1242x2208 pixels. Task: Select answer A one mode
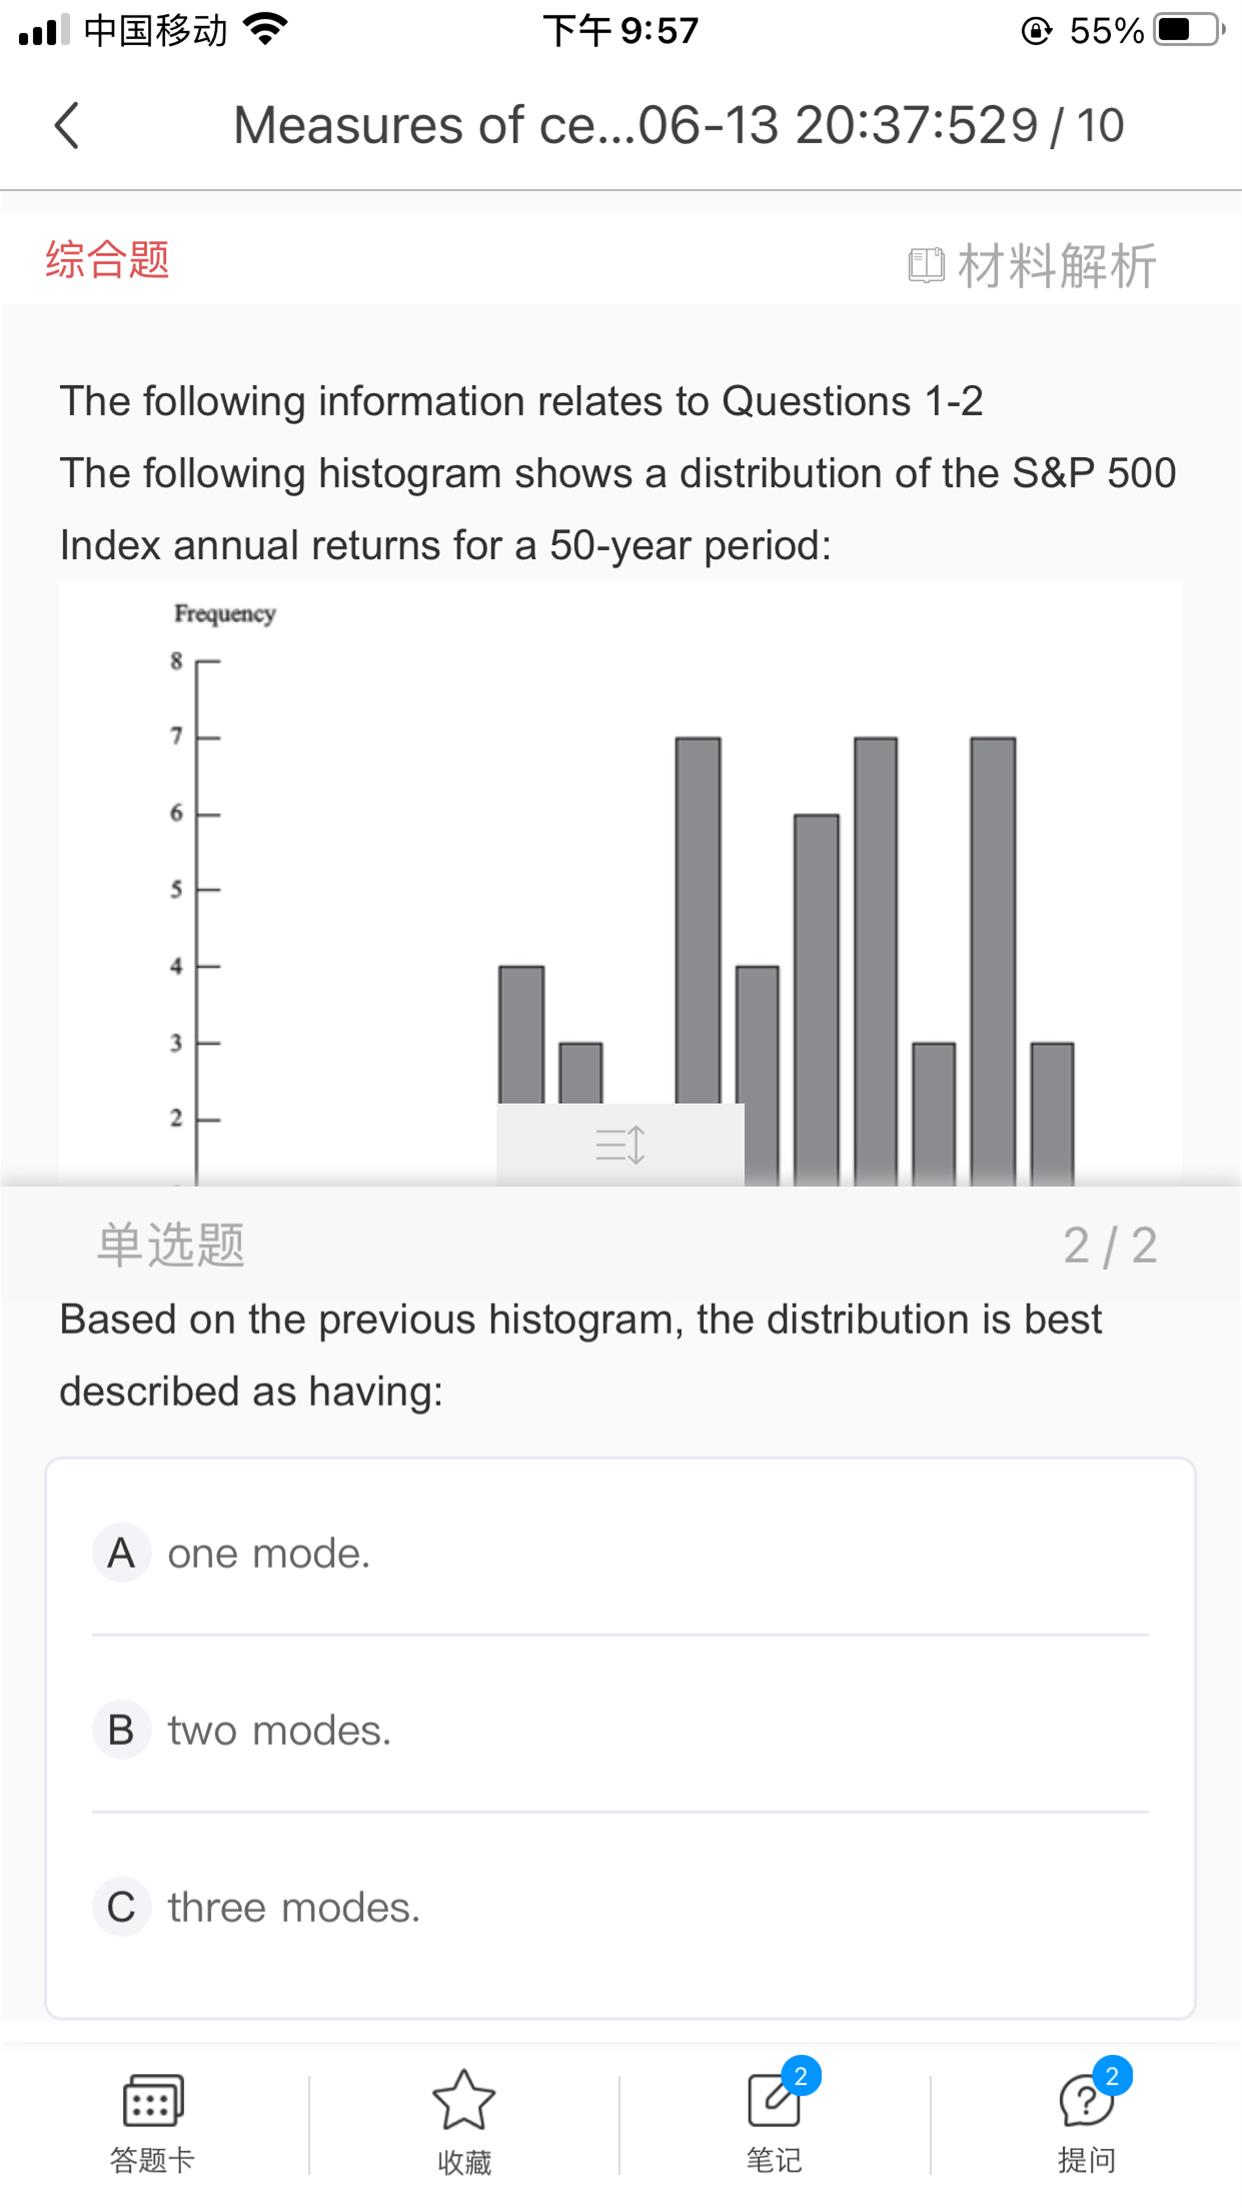coord(269,1553)
